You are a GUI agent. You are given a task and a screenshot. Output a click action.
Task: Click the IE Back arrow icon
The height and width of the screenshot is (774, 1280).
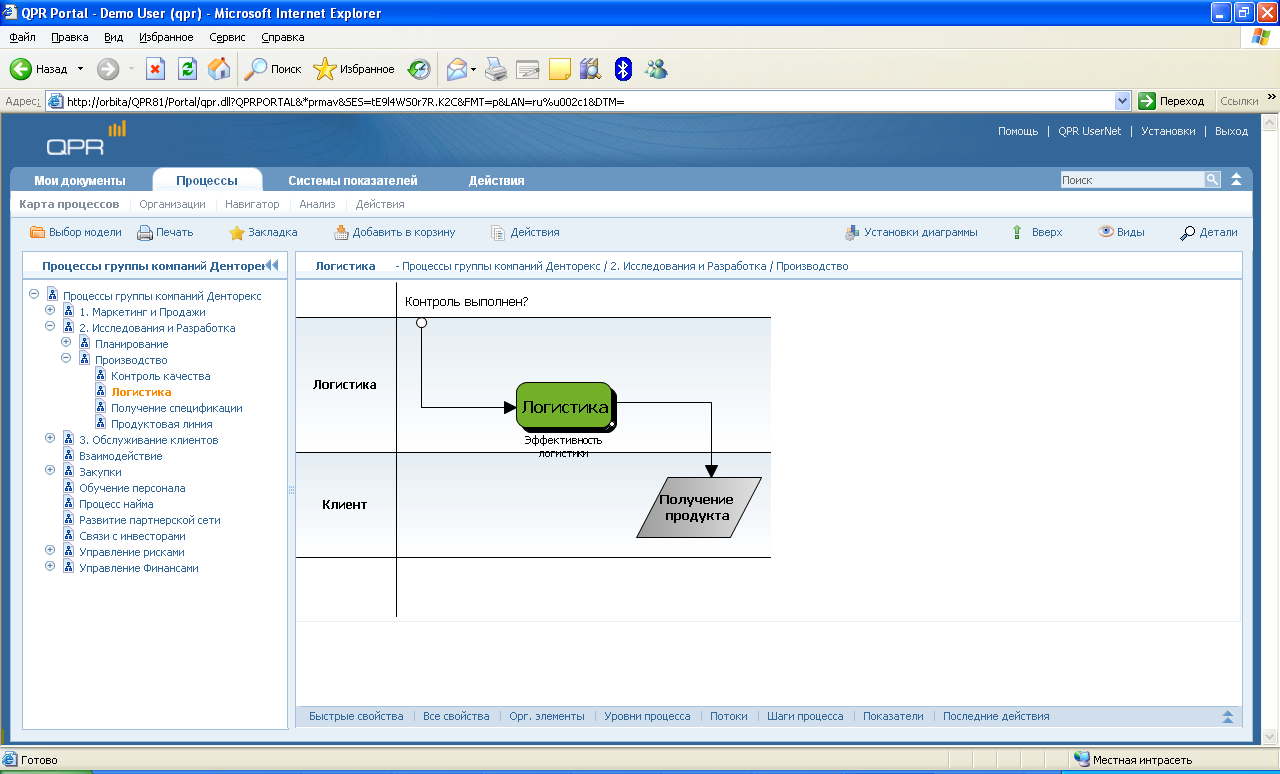pyautogui.click(x=21, y=69)
